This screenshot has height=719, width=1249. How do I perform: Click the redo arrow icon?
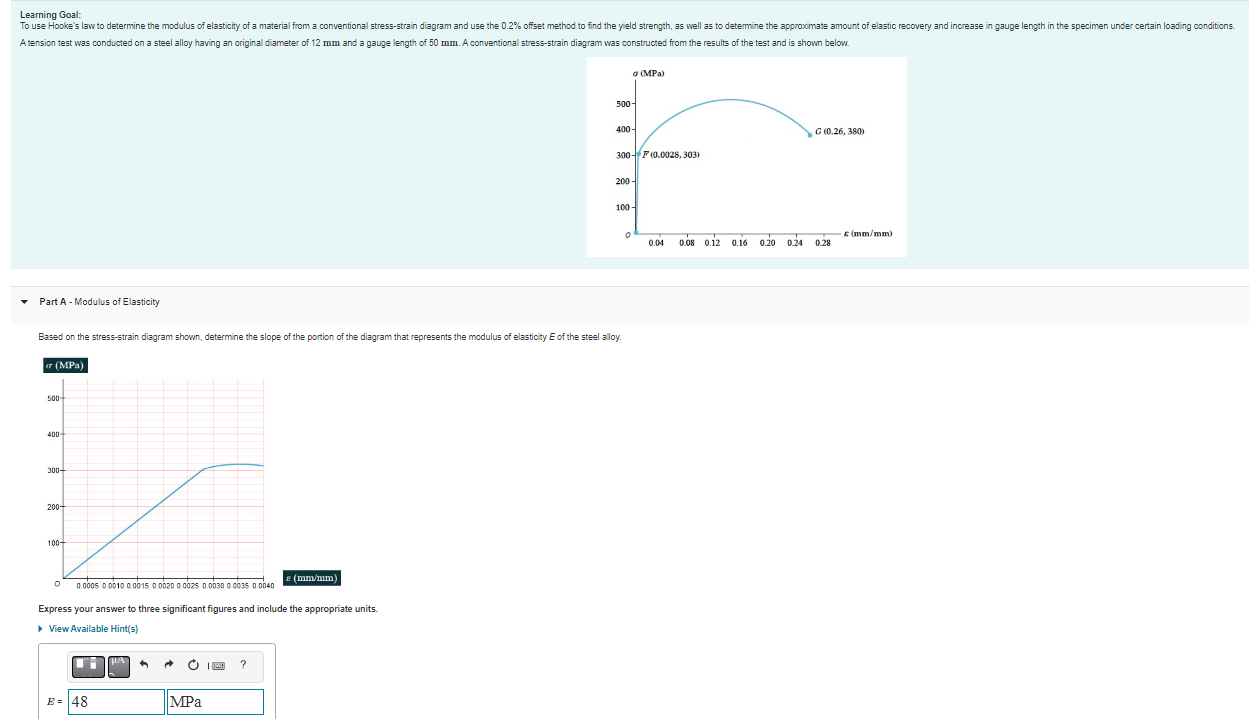click(x=169, y=664)
